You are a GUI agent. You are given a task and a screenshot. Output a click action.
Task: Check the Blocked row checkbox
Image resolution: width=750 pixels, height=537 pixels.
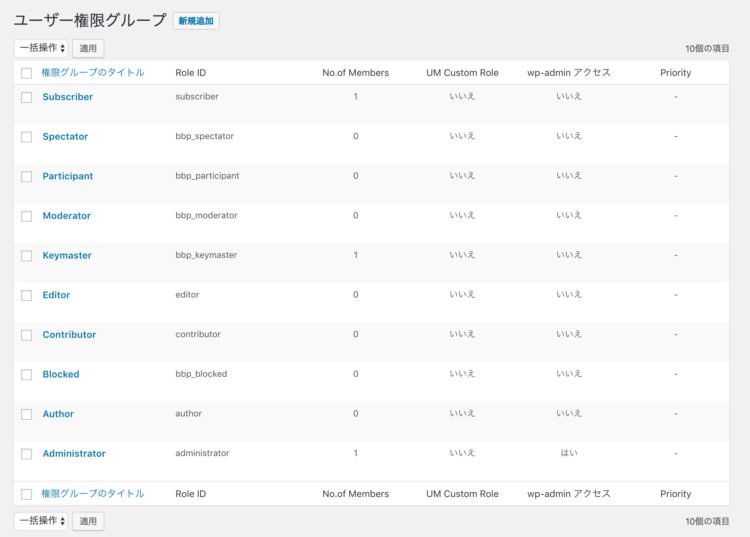pos(27,375)
